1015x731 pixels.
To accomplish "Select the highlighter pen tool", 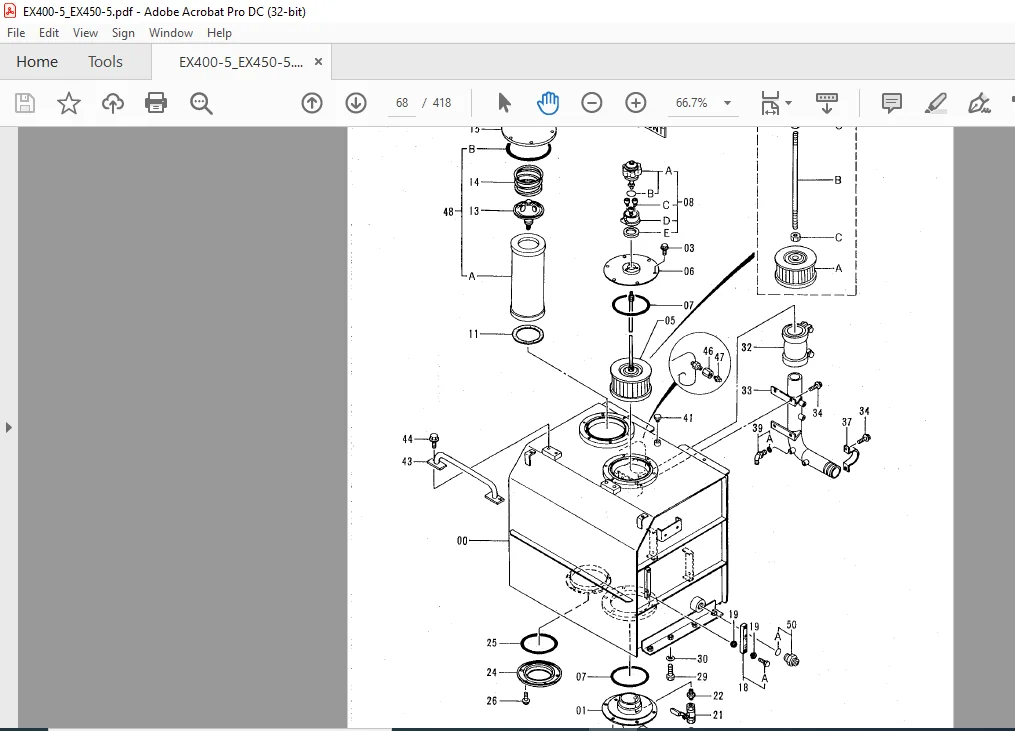I will [936, 103].
